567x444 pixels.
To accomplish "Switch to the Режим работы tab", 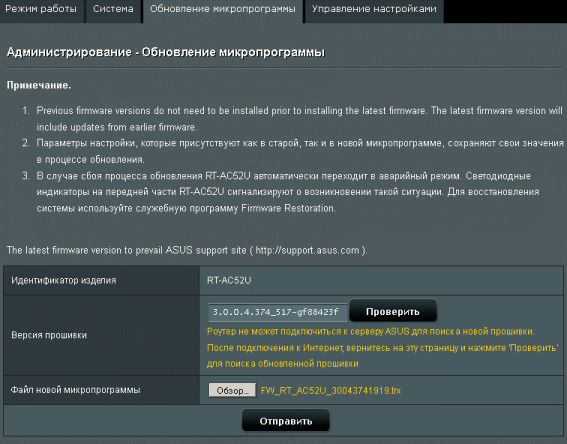I will tap(41, 10).
